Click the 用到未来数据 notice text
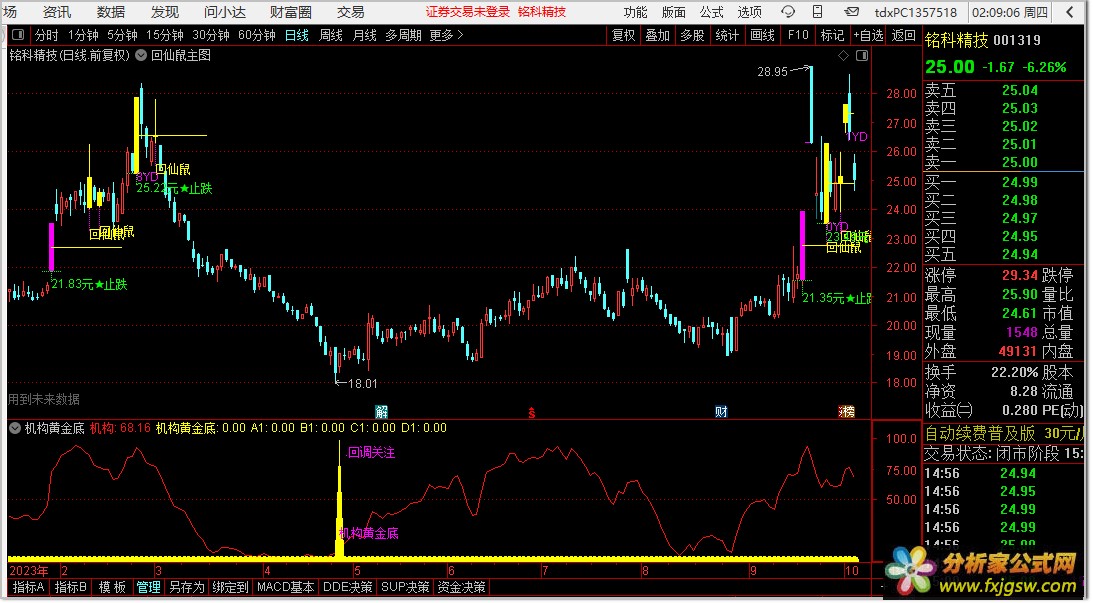This screenshot has height=603, width=1093. tap(44, 399)
